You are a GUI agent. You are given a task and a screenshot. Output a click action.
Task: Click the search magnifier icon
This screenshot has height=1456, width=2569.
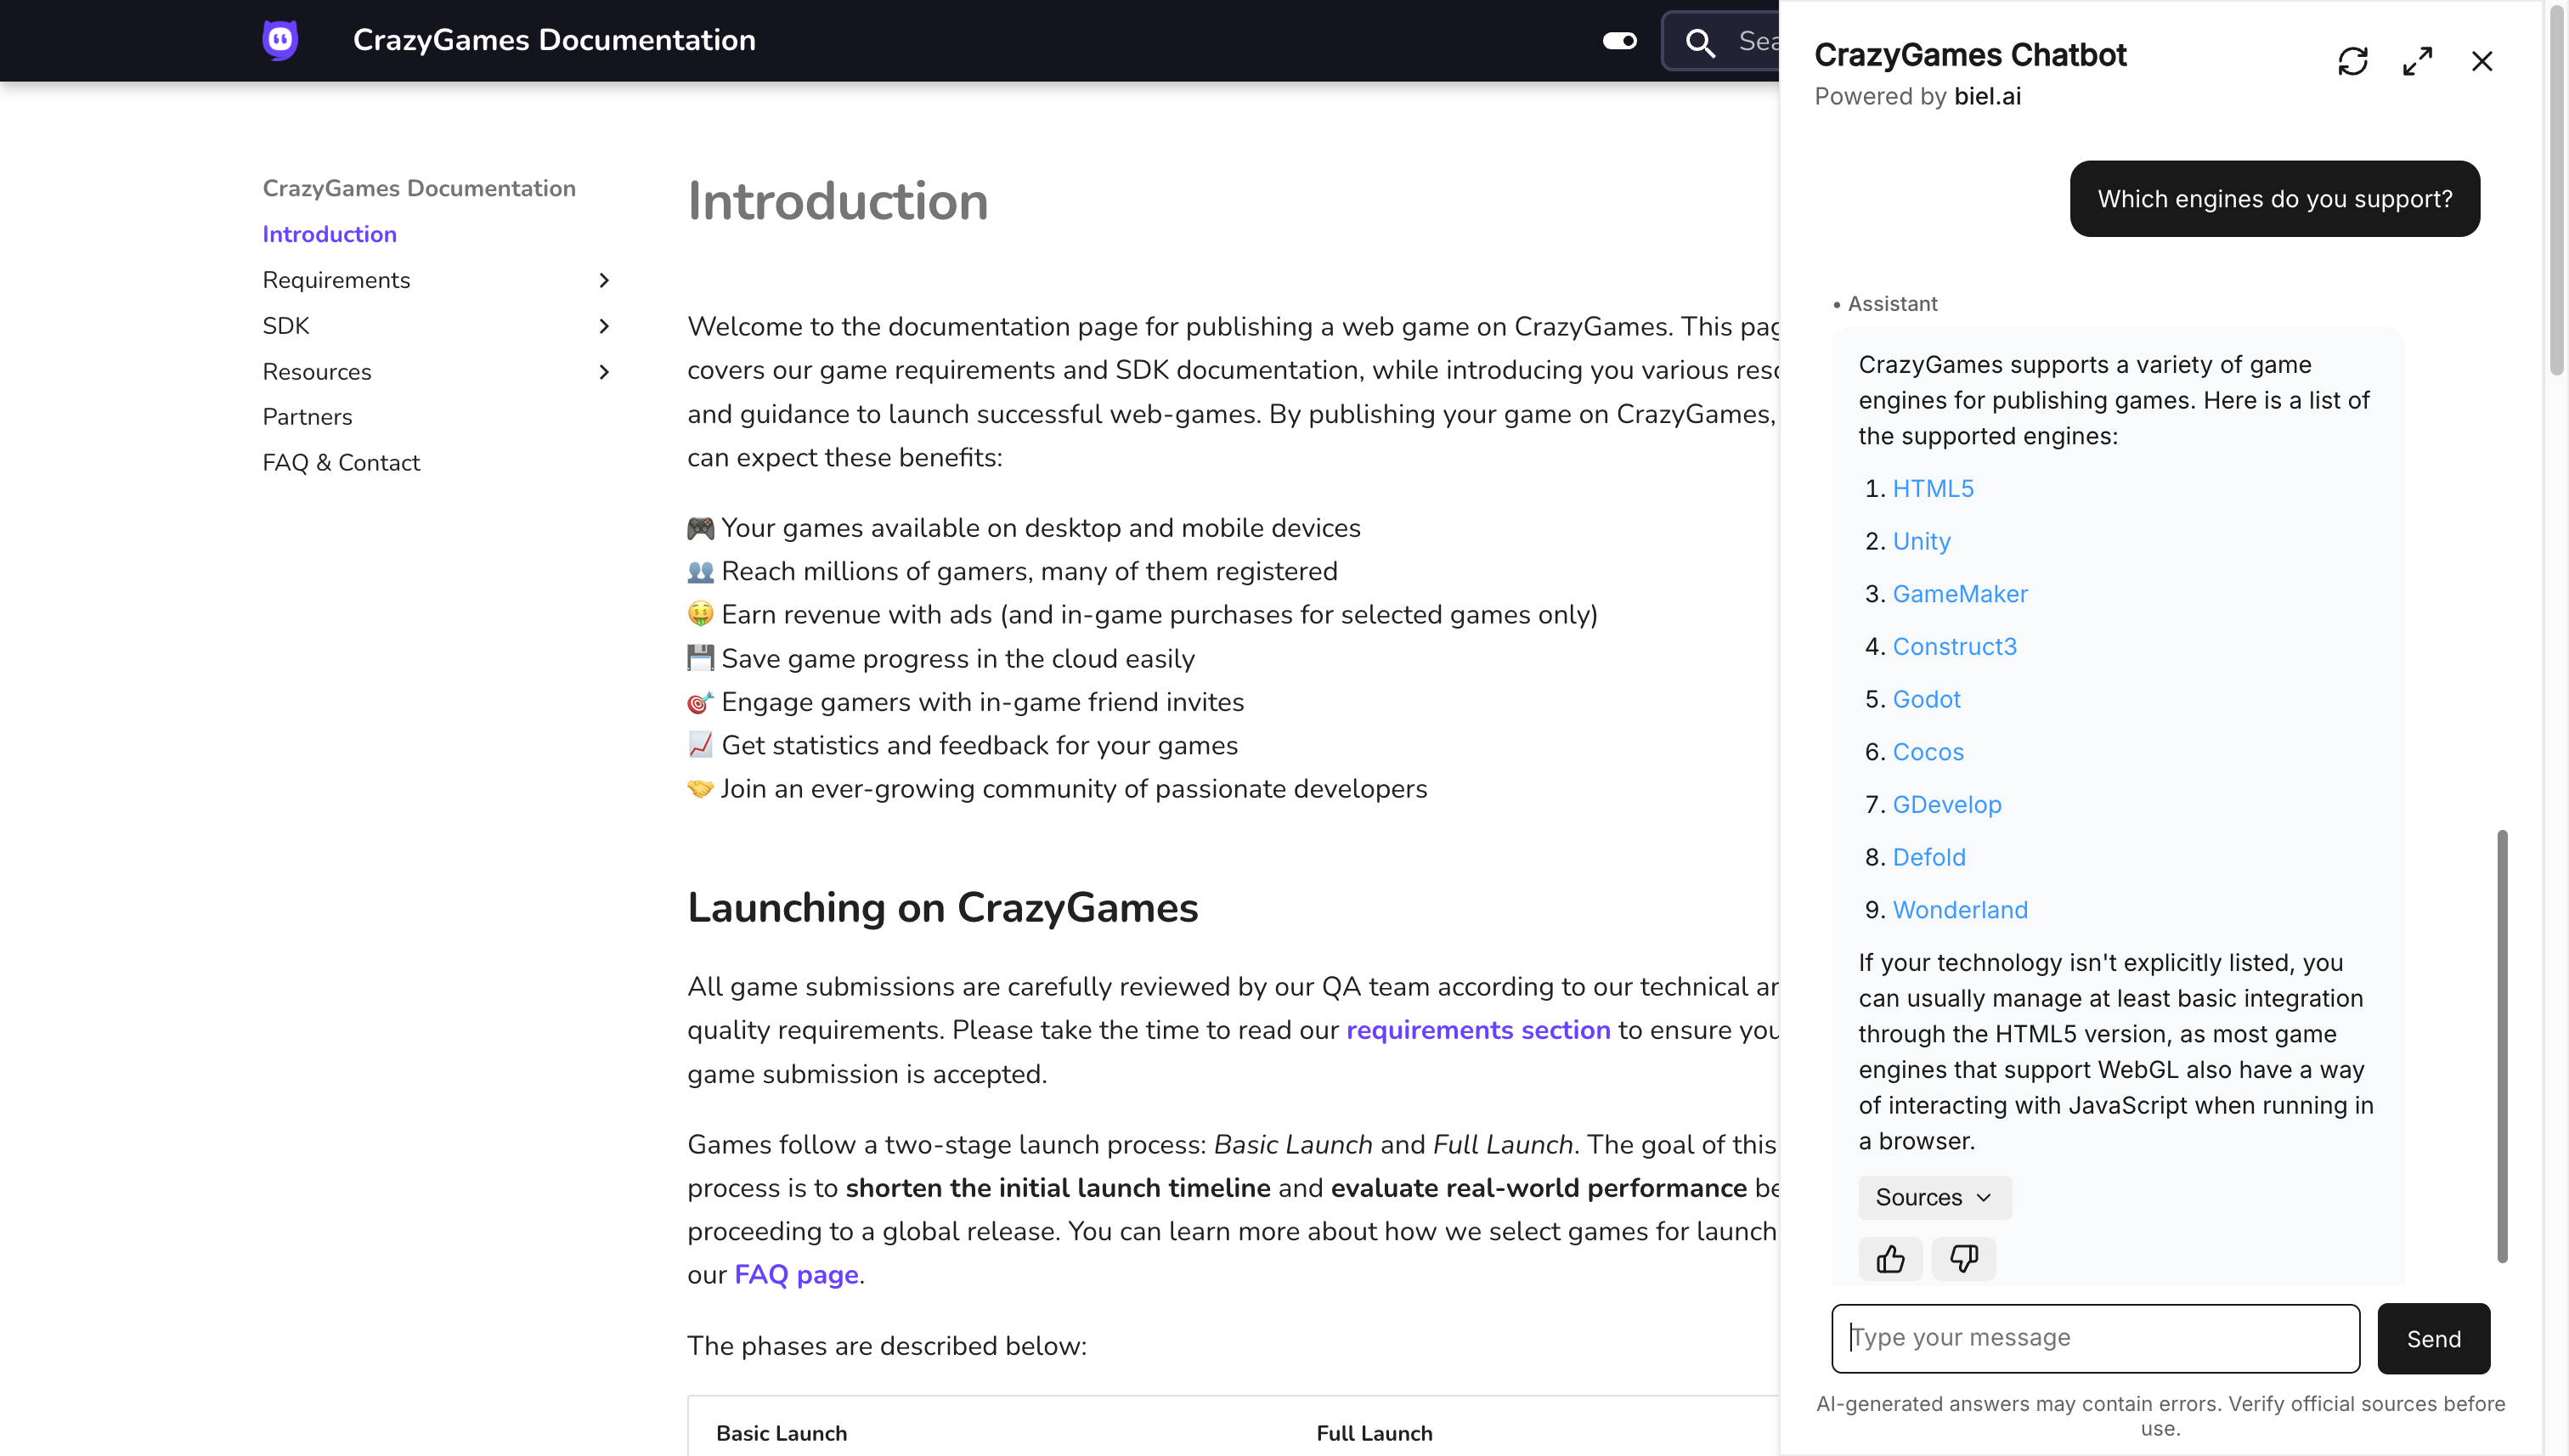pos(1700,42)
